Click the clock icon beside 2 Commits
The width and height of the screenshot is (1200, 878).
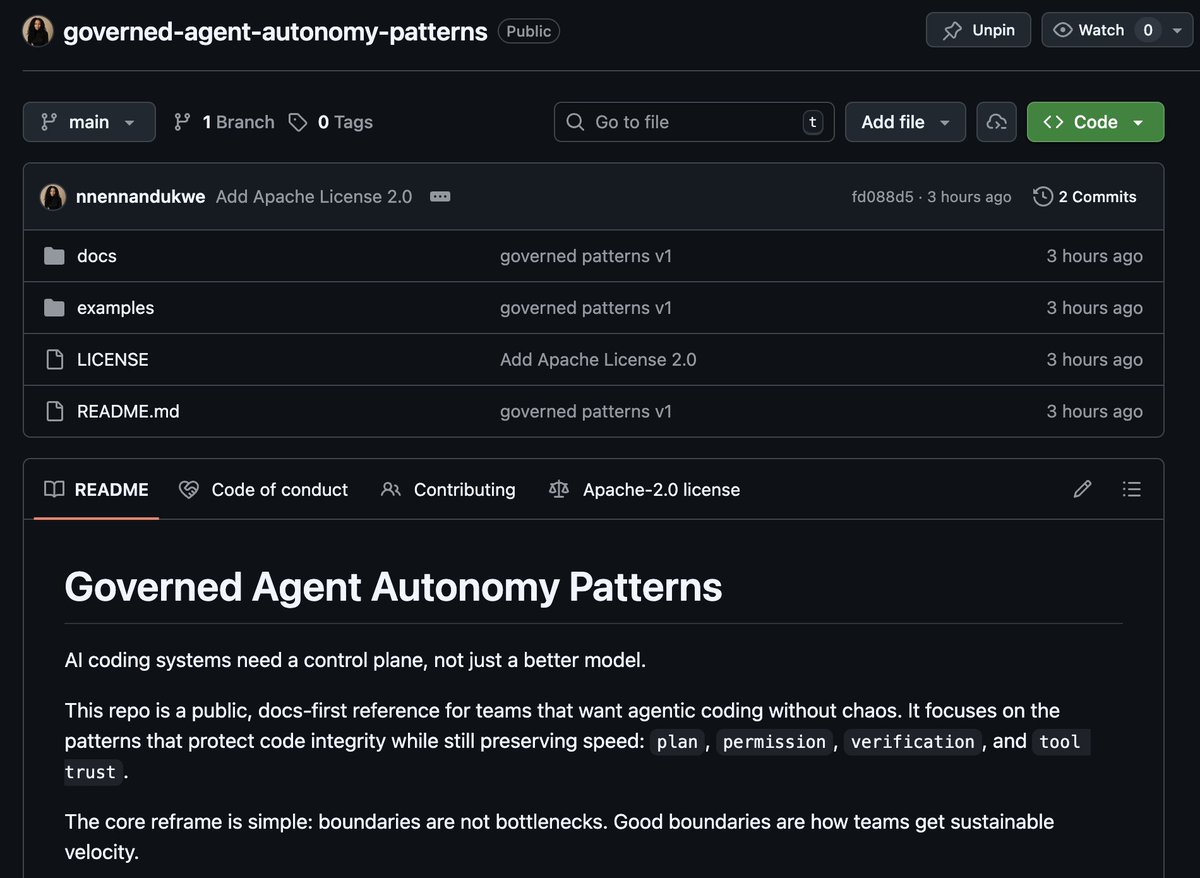[1043, 197]
